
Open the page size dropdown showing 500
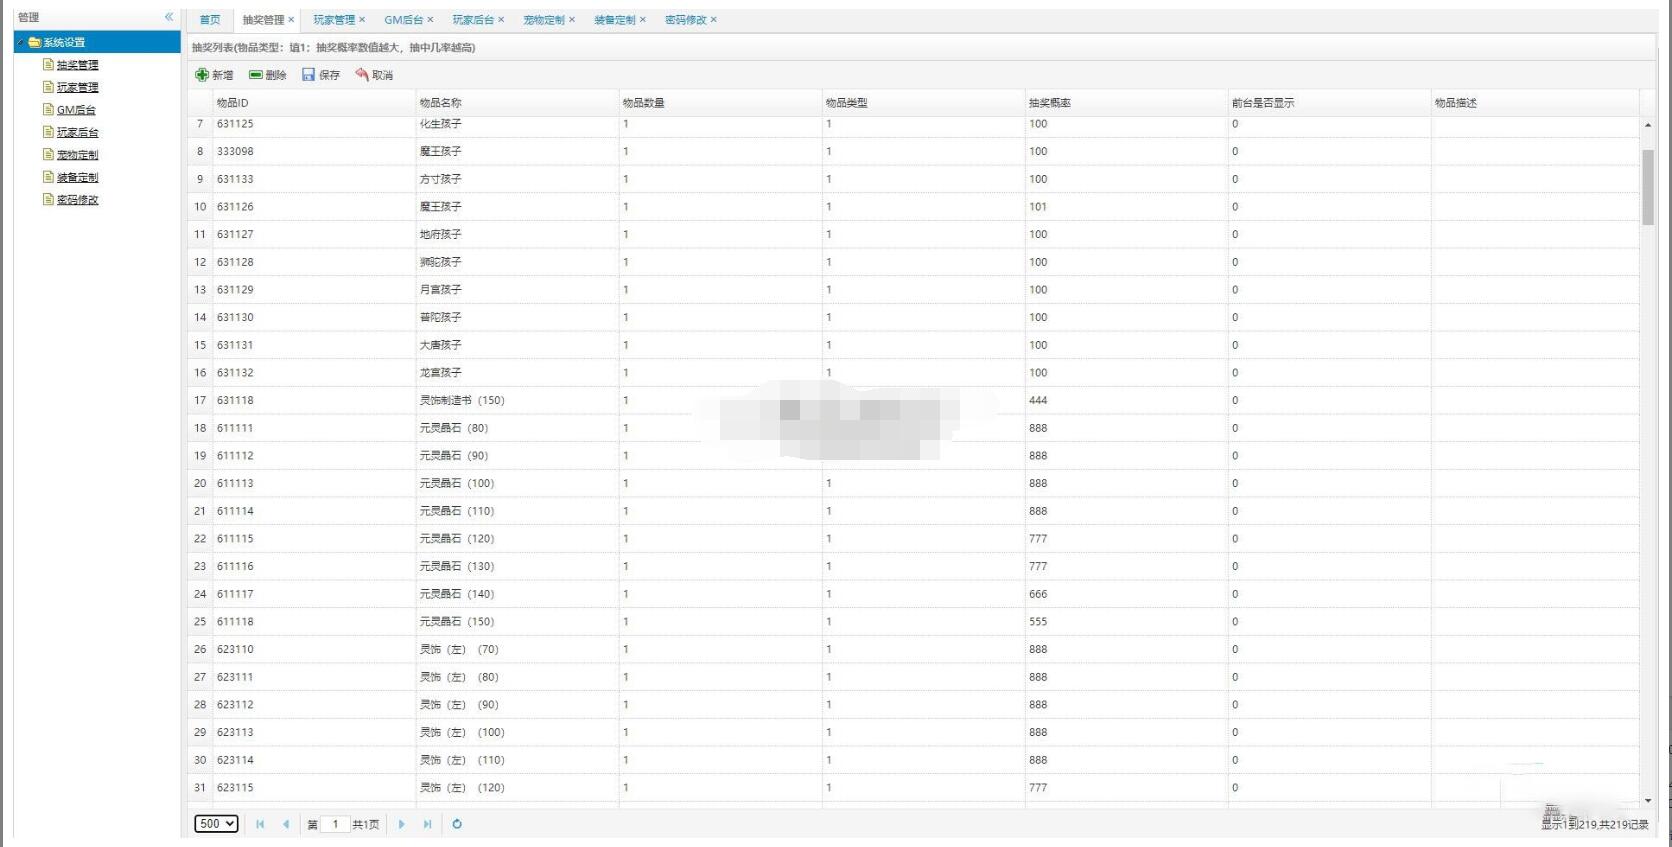(x=216, y=824)
